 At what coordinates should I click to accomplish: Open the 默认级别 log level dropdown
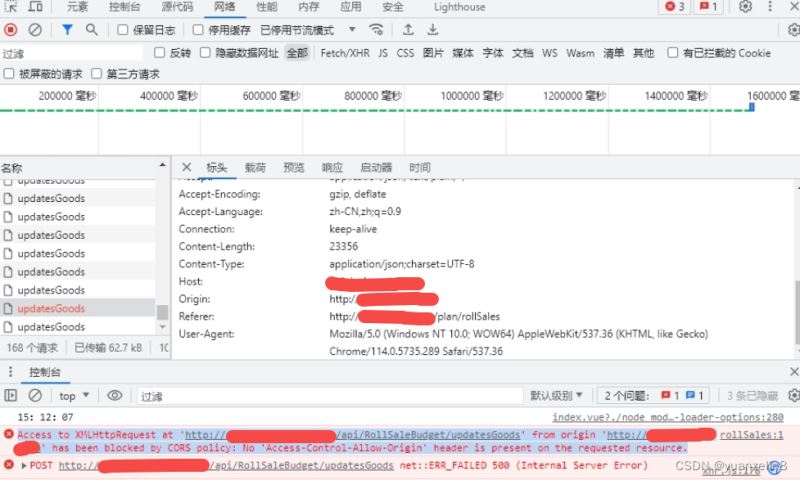click(x=556, y=395)
